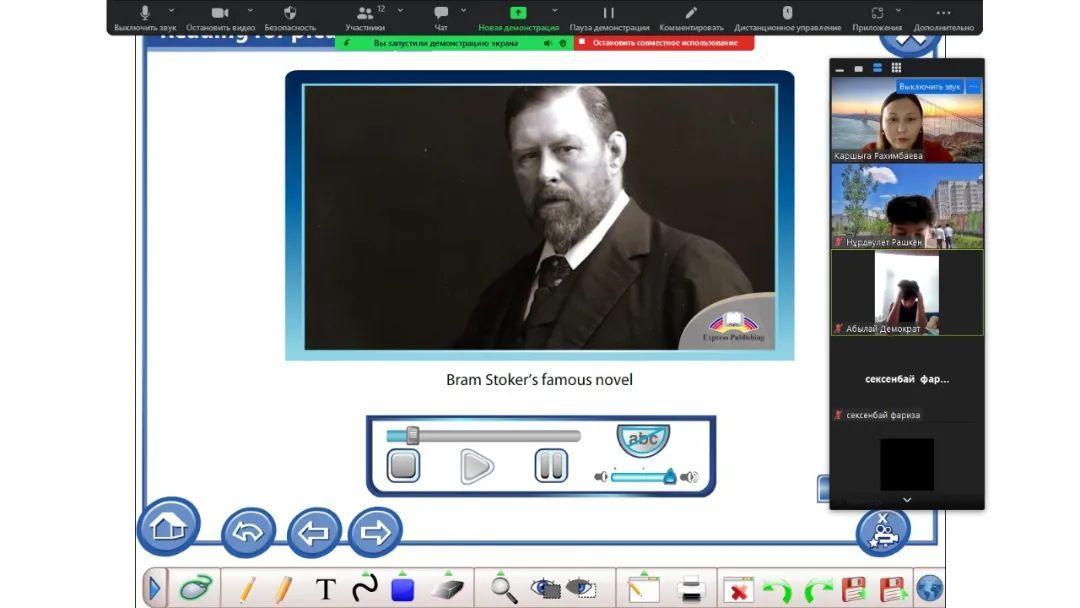Open Дополнительно more options menu
1080x608 pixels.
coord(944,17)
